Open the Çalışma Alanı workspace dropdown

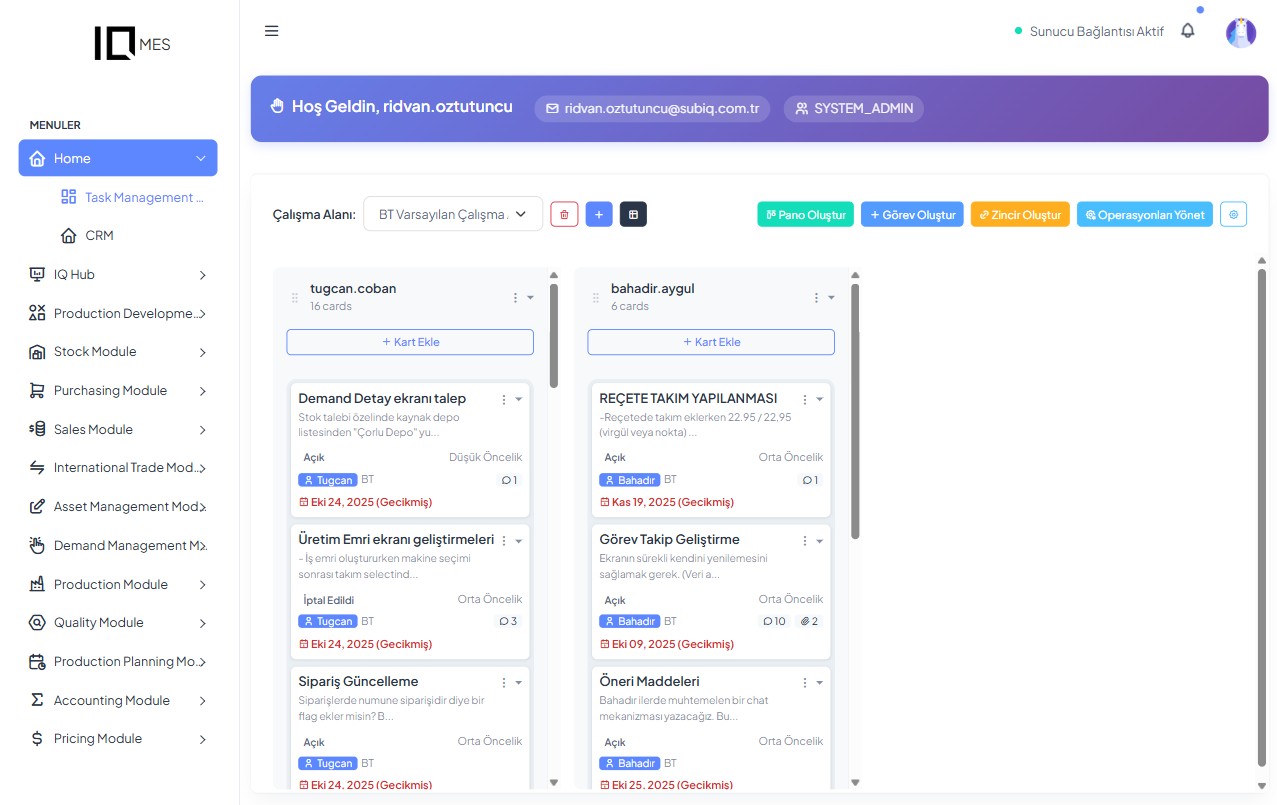coord(452,214)
